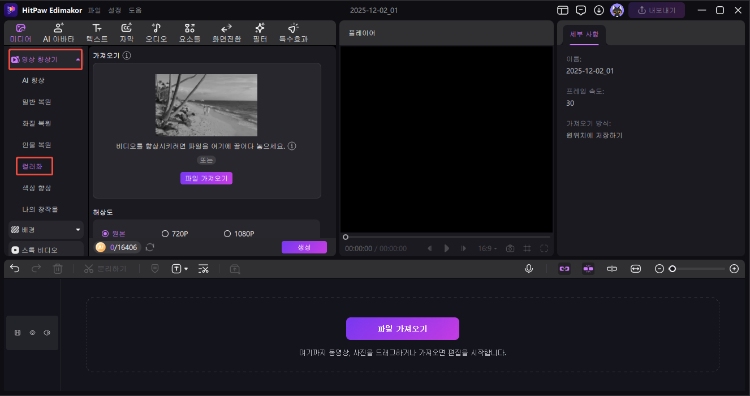Toggle the preview-axis icon in timeline toolbar
The height and width of the screenshot is (396, 750).
point(612,269)
